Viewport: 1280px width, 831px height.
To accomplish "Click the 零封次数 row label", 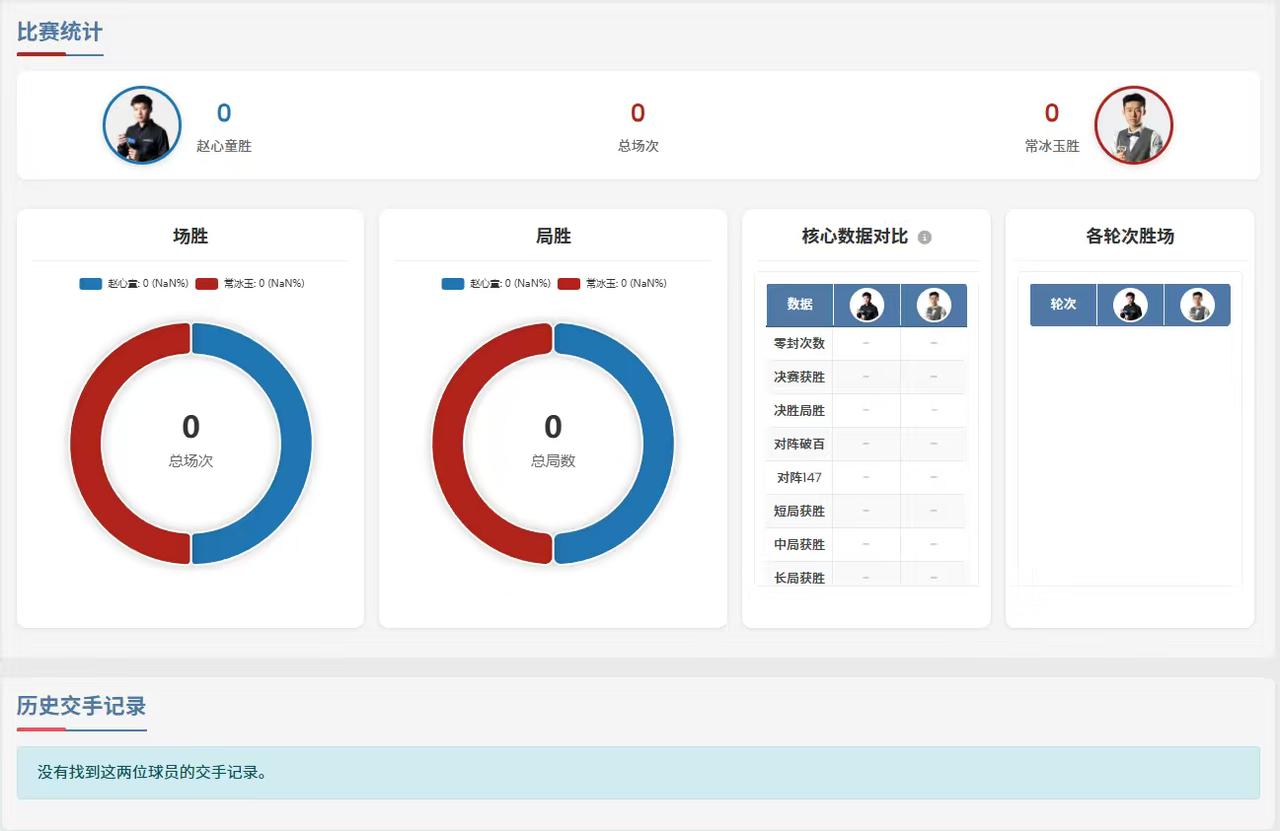I will point(800,343).
